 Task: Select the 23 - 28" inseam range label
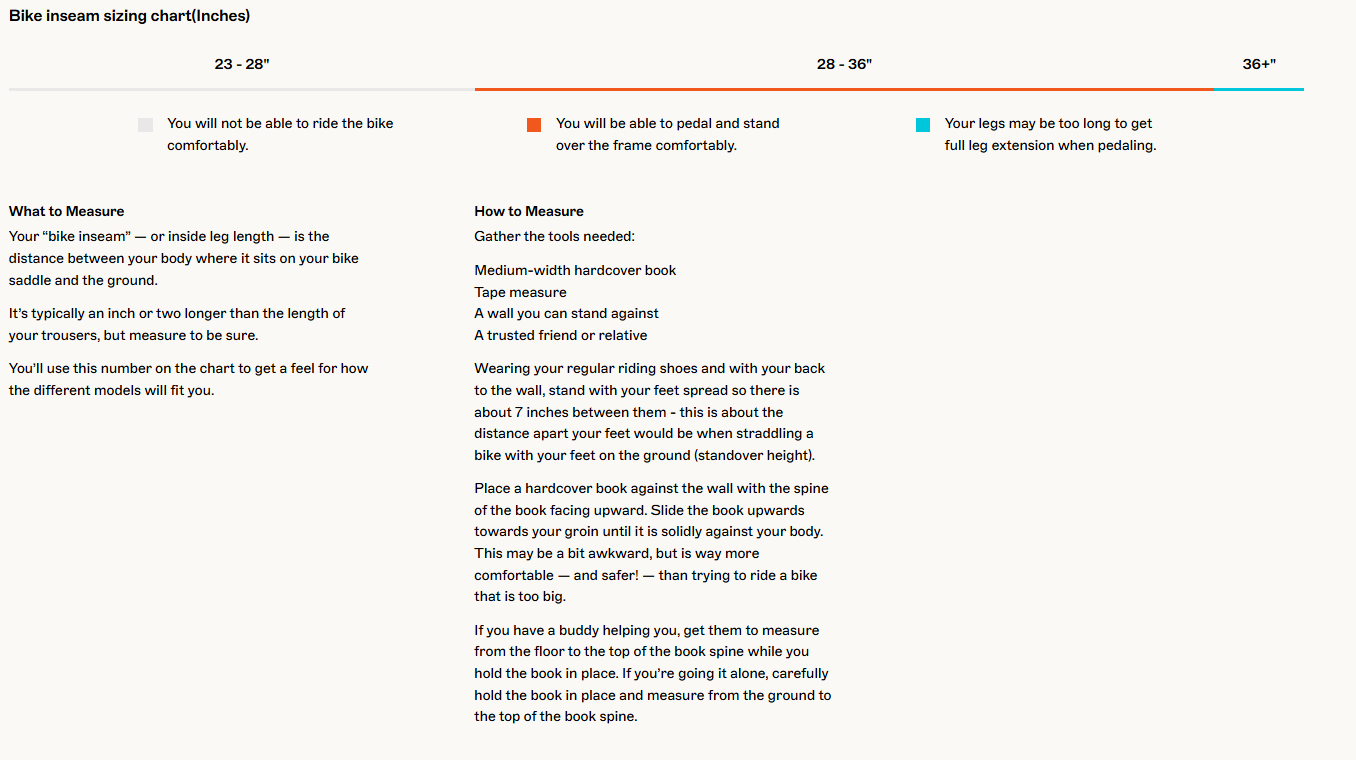pyautogui.click(x=242, y=64)
